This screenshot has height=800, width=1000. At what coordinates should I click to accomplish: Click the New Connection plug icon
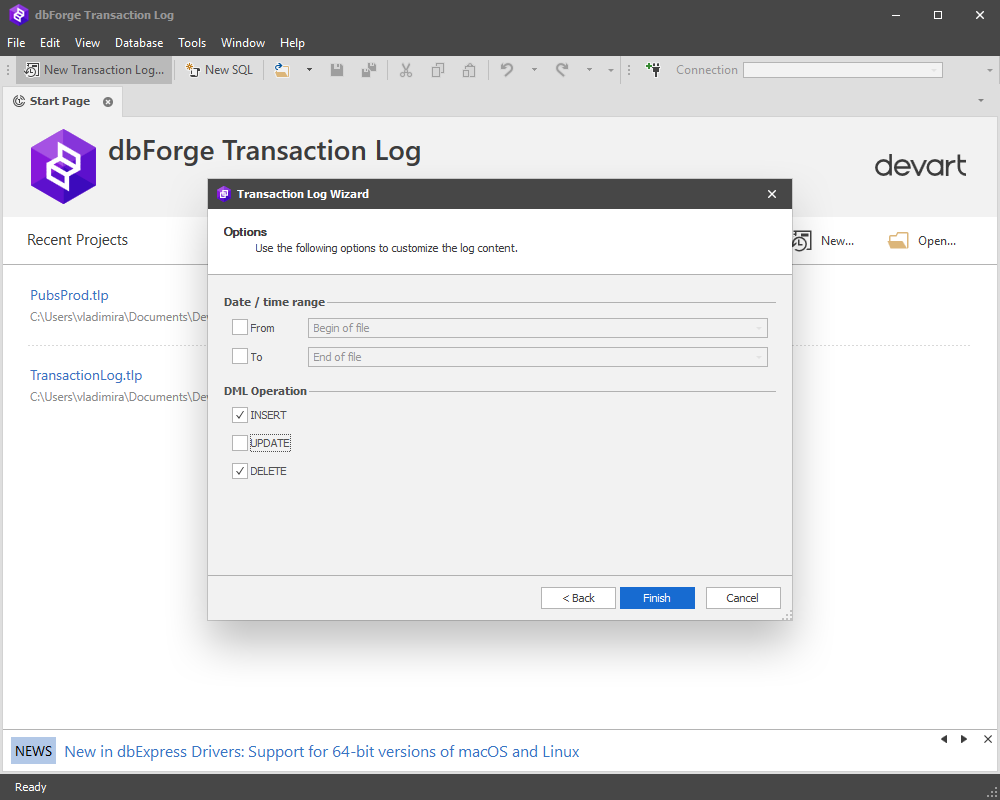tap(653, 70)
